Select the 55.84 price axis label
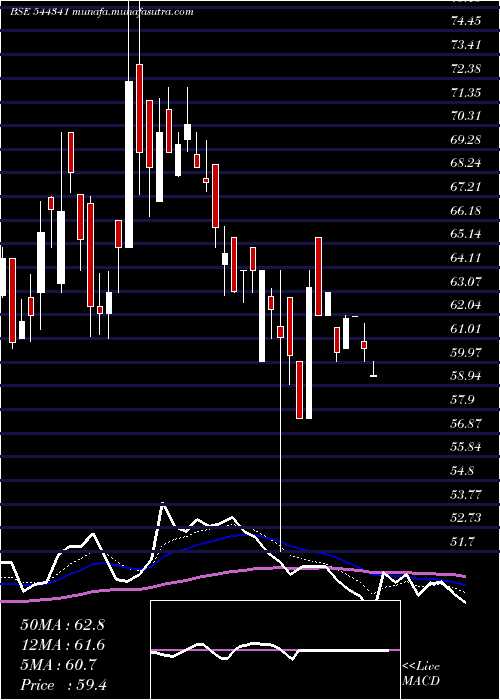Screen dimensions: 500x700 (466, 446)
